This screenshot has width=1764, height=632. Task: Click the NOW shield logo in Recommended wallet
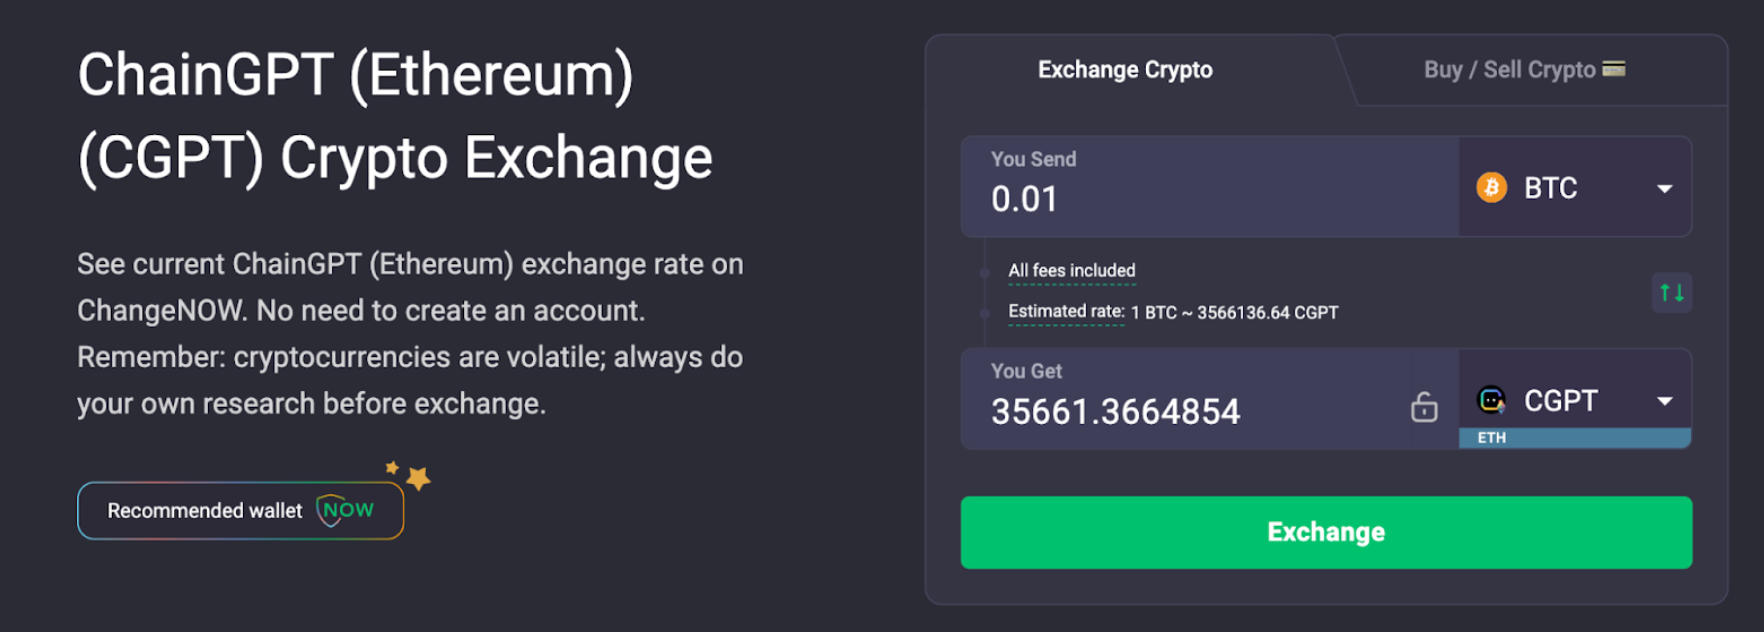(344, 510)
